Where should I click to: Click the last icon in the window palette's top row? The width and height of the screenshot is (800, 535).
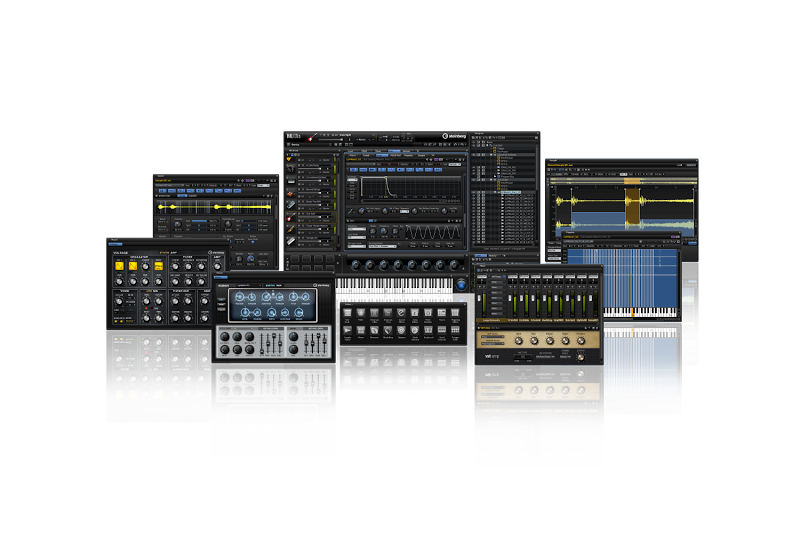[455, 312]
